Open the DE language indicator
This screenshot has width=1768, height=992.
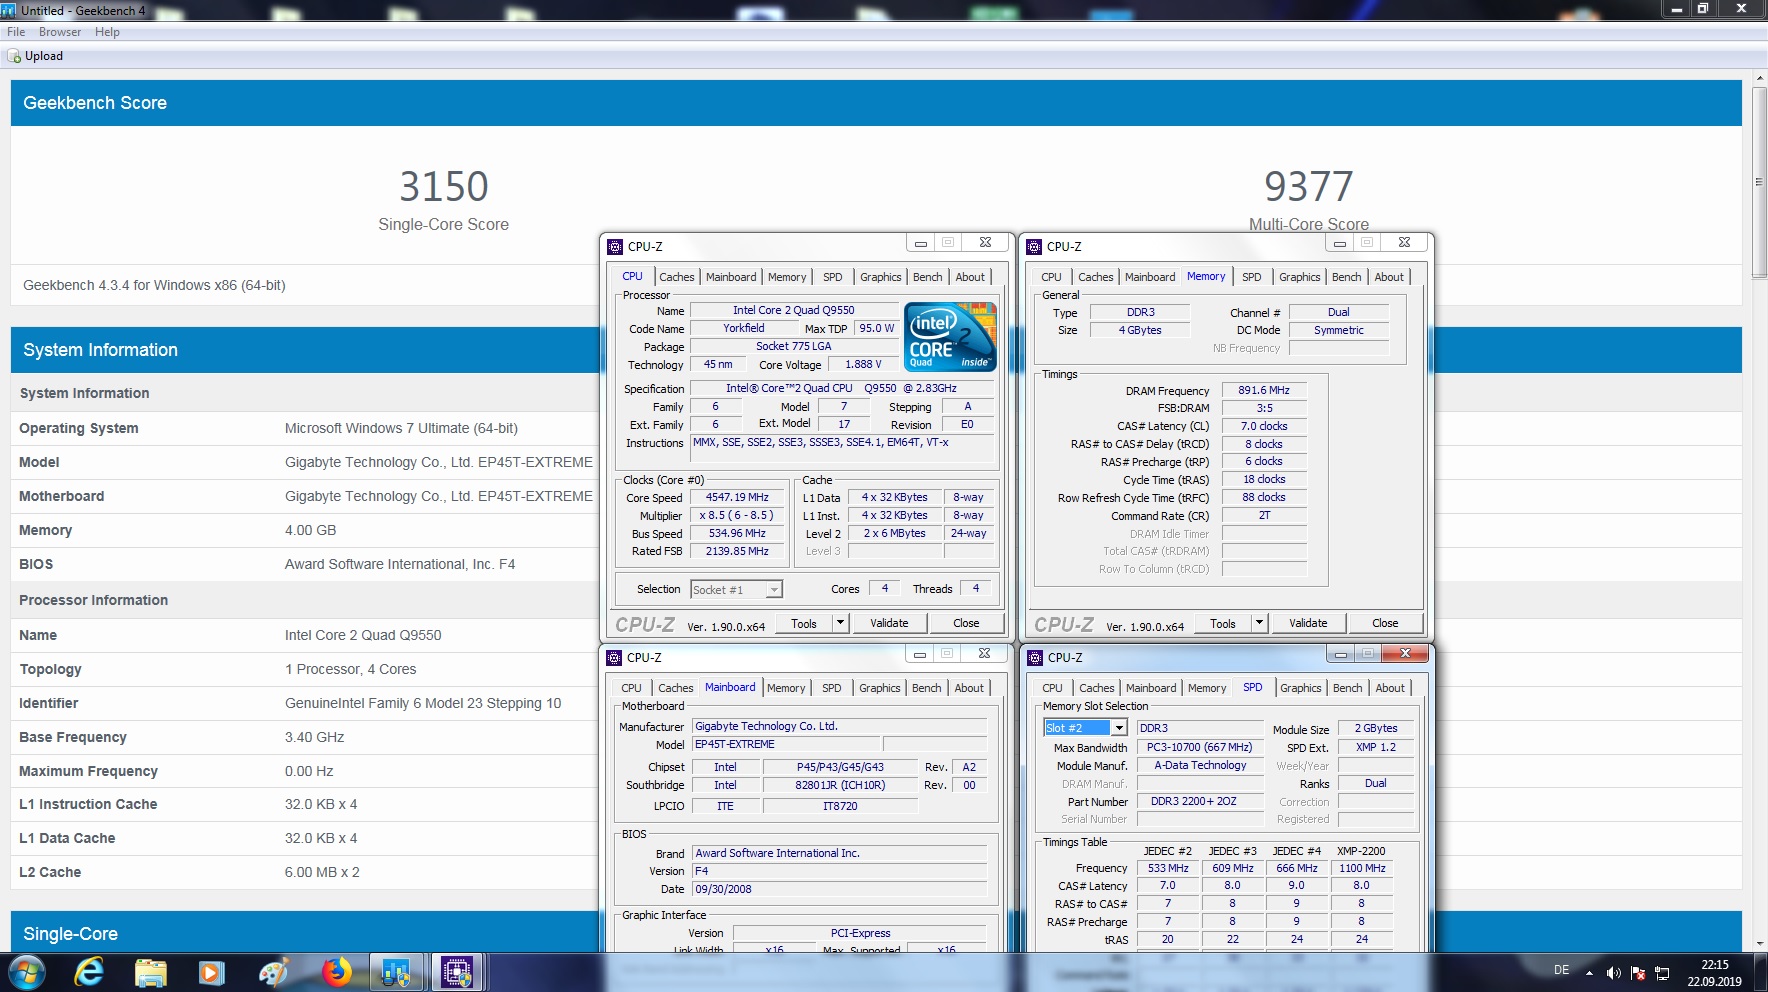tap(1561, 970)
